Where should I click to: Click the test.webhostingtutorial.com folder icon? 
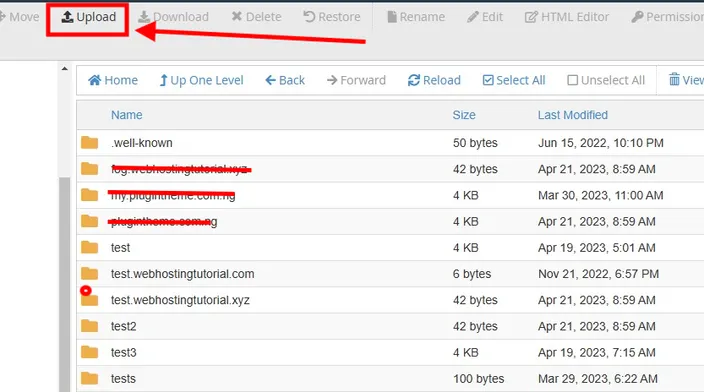[89, 273]
